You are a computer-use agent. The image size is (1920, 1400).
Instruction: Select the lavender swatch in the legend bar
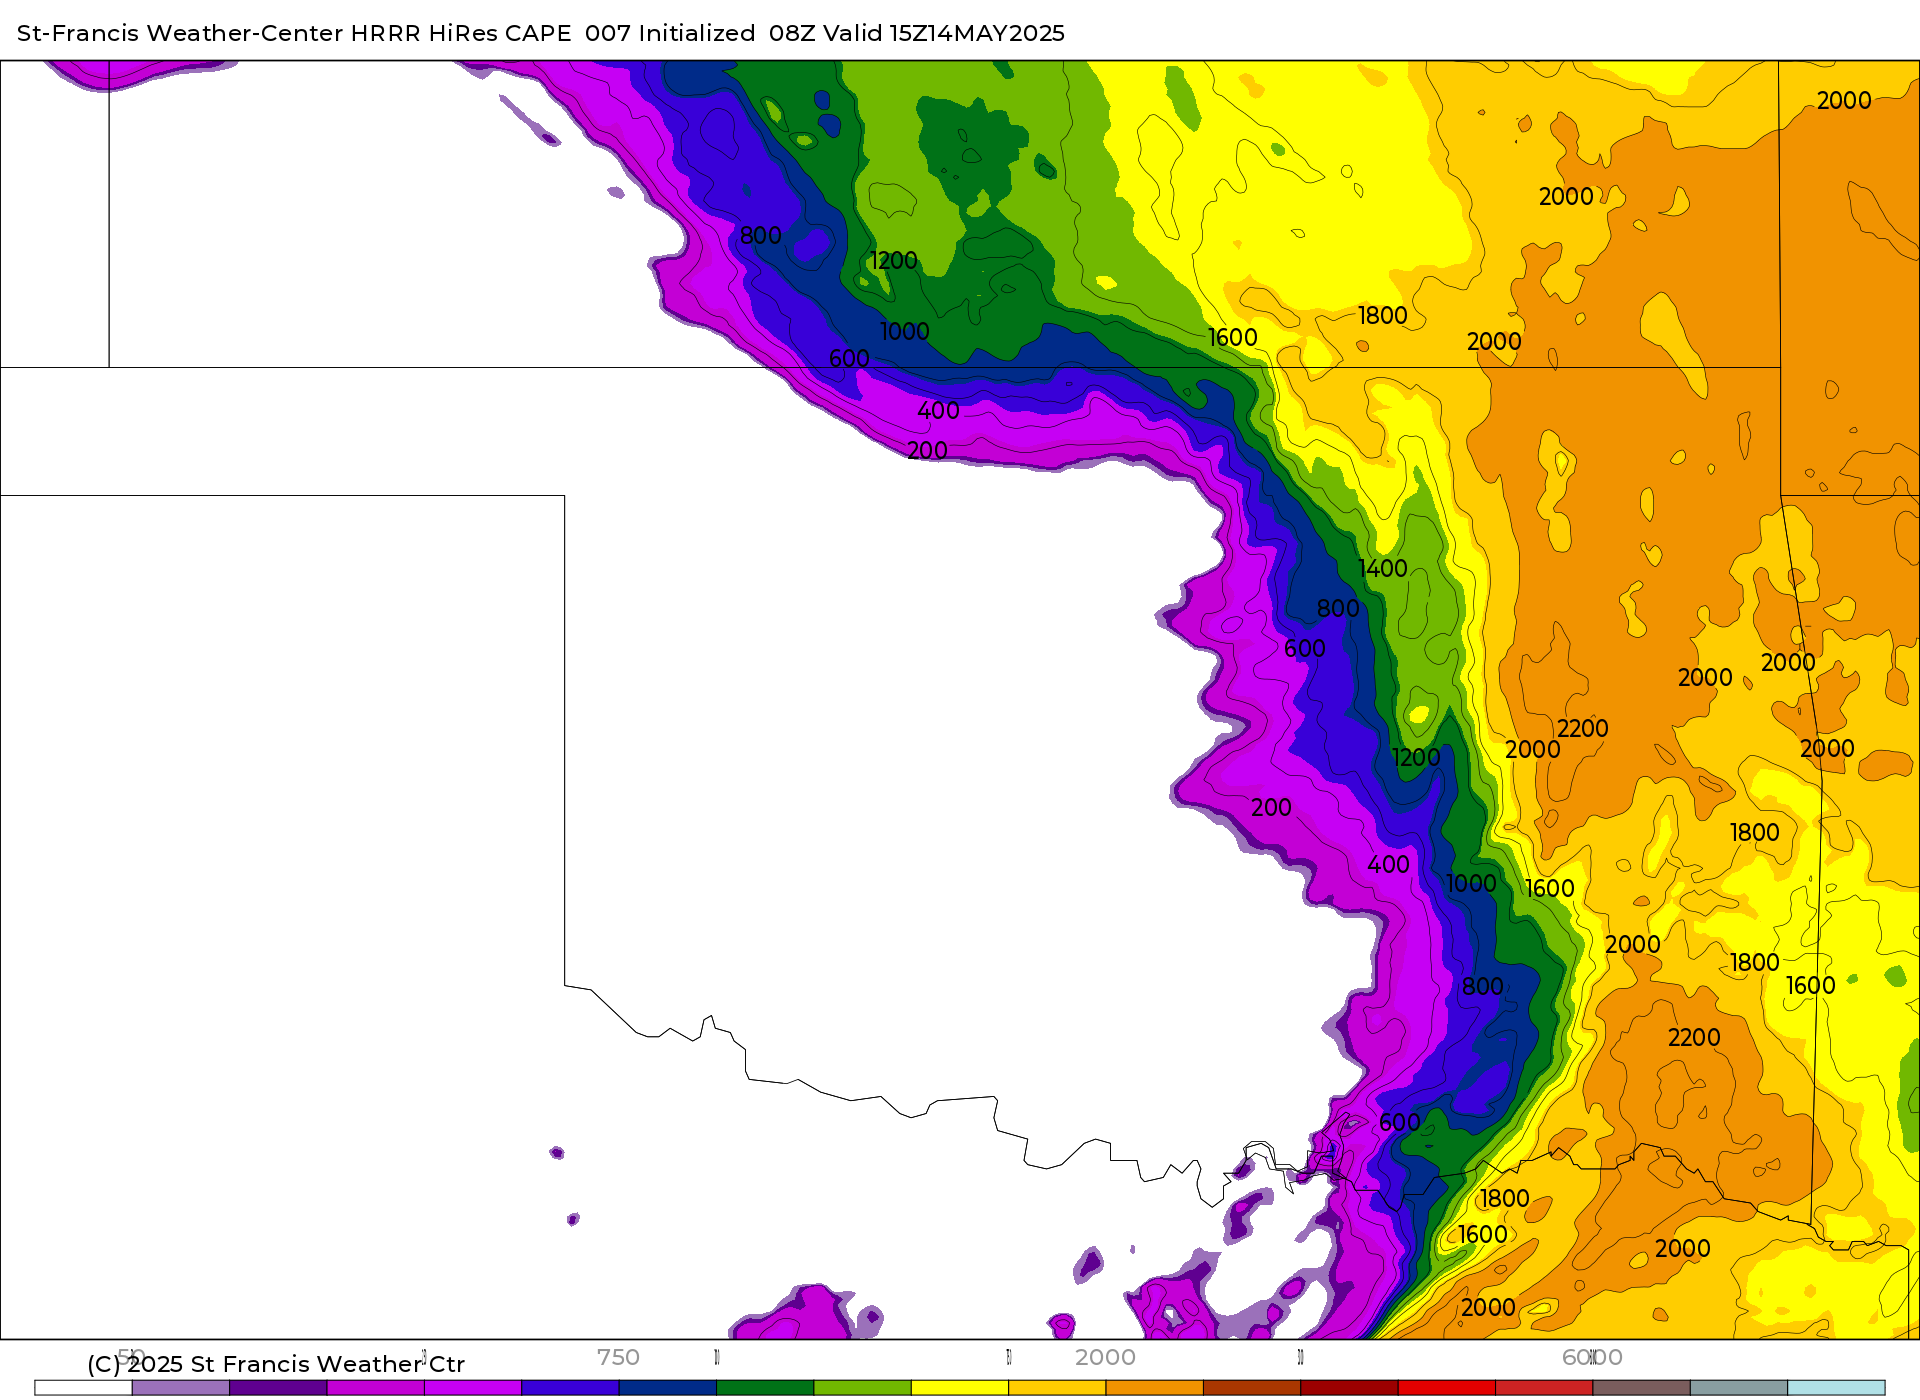(180, 1388)
